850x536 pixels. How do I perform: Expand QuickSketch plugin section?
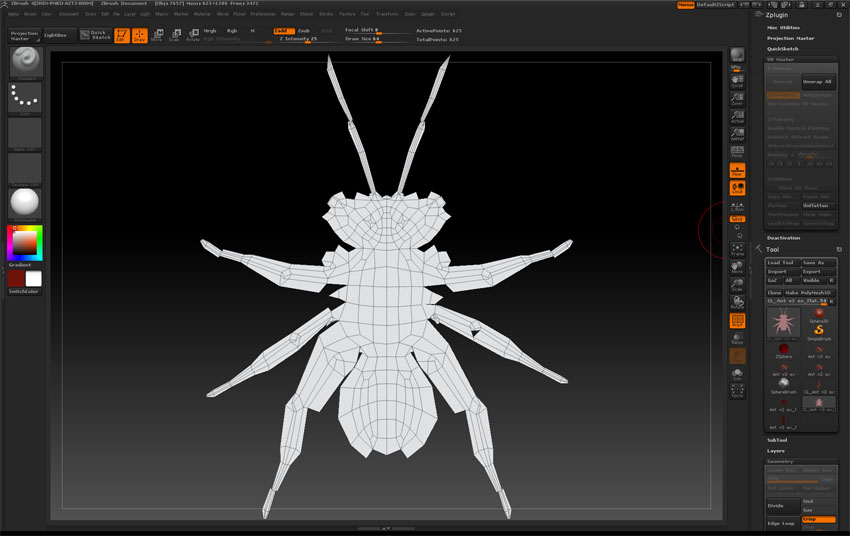782,49
